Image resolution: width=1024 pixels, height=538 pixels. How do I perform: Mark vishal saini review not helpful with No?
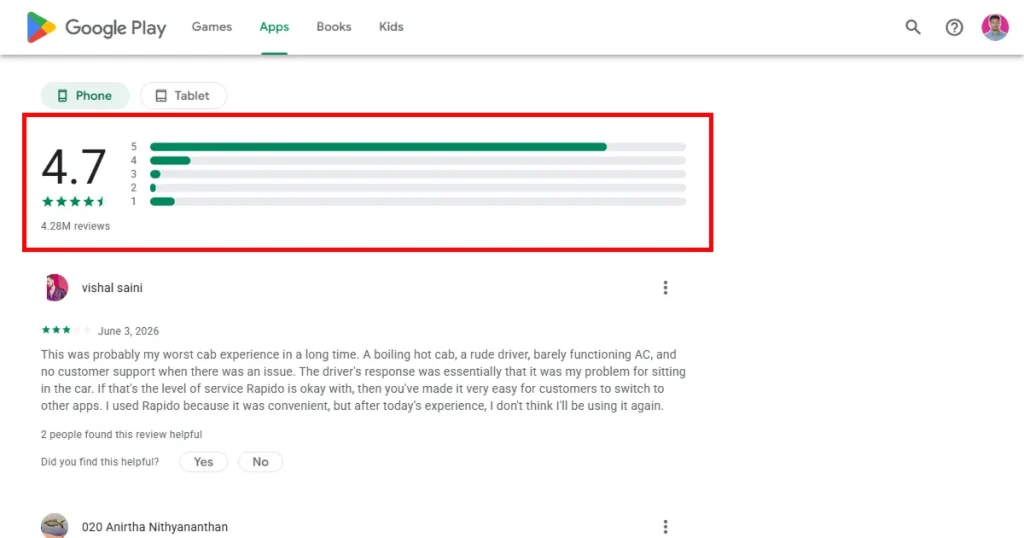click(260, 462)
